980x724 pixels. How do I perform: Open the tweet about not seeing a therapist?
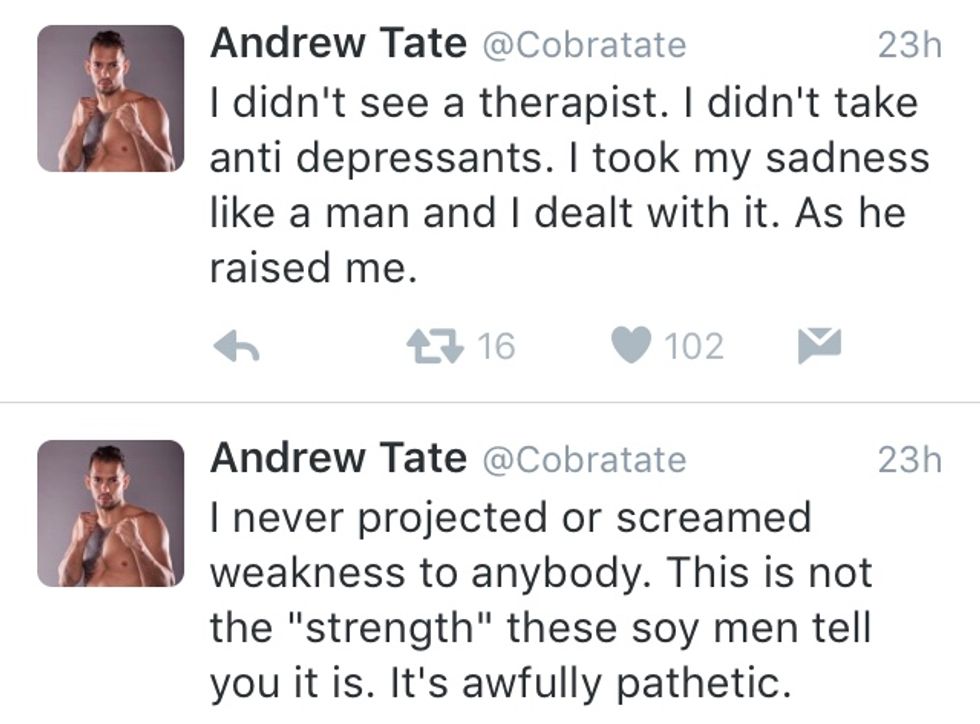pos(560,185)
